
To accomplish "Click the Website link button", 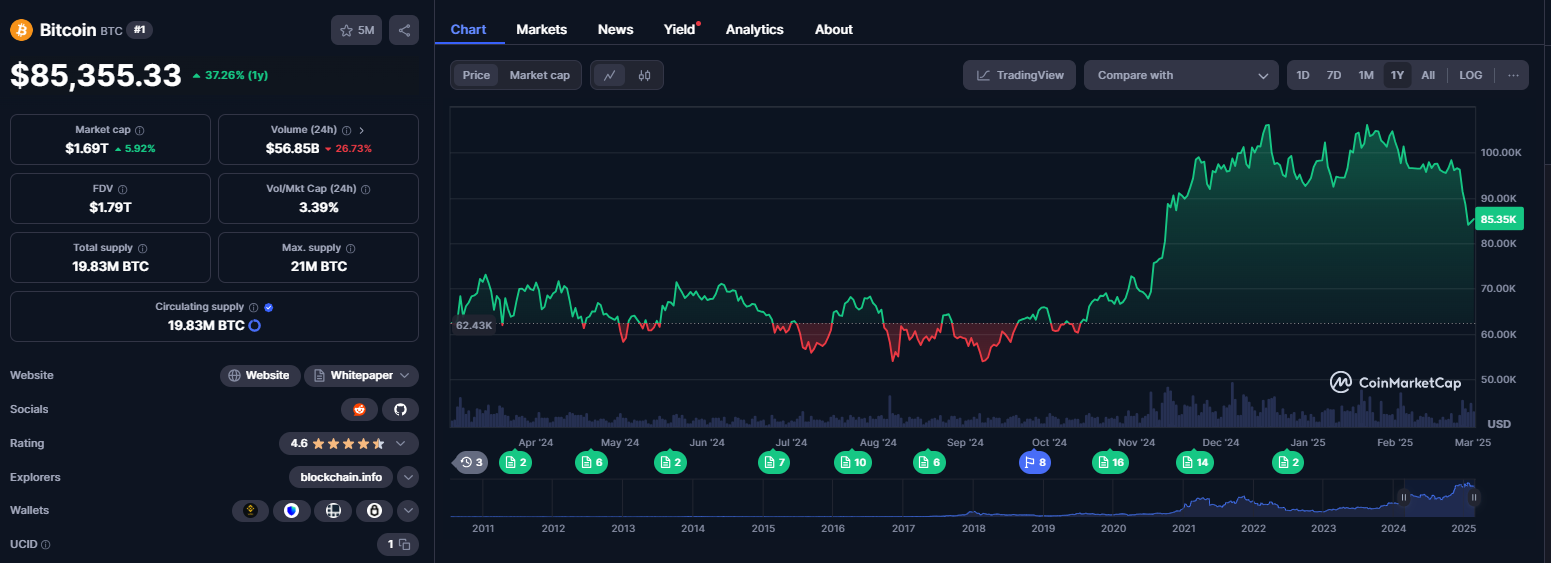I will point(259,375).
